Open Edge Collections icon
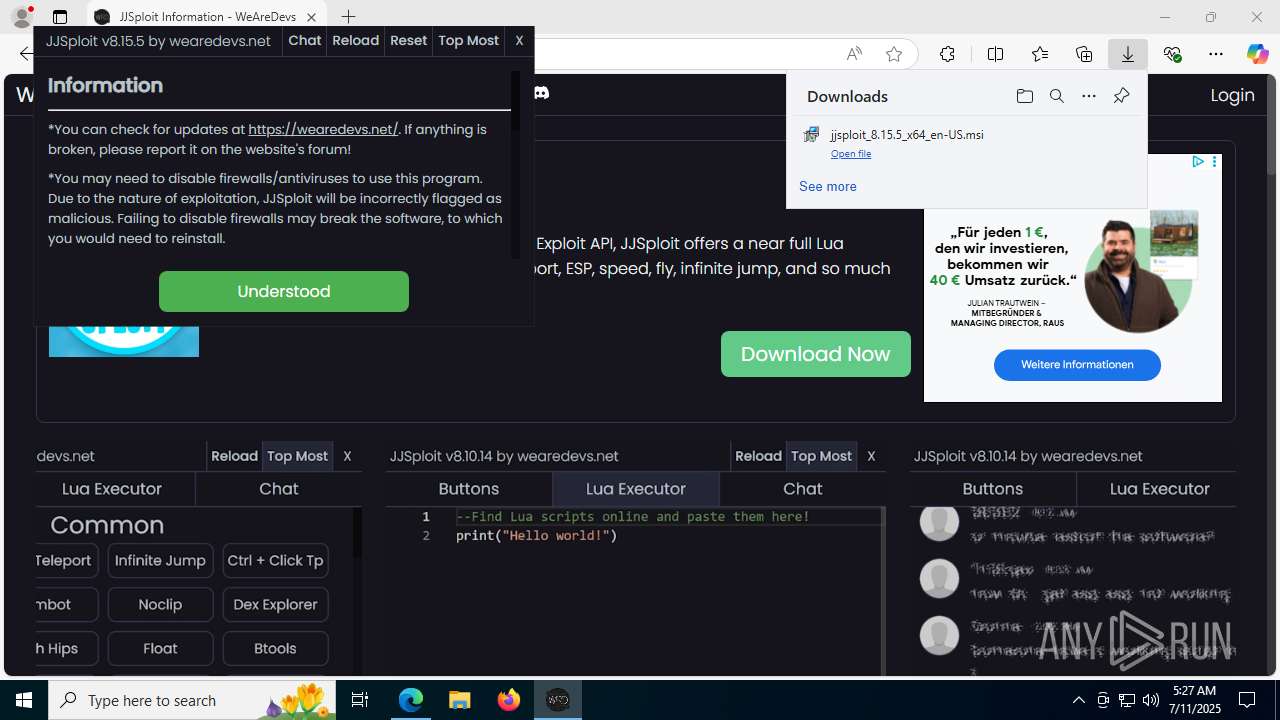This screenshot has width=1280, height=720. 1084,54
